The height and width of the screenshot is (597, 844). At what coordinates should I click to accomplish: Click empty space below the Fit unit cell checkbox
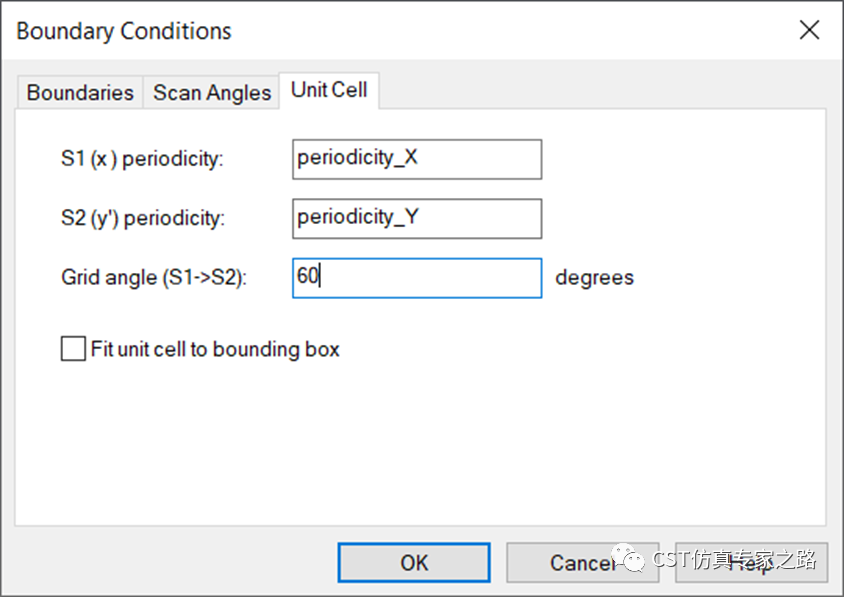pyautogui.click(x=420, y=441)
